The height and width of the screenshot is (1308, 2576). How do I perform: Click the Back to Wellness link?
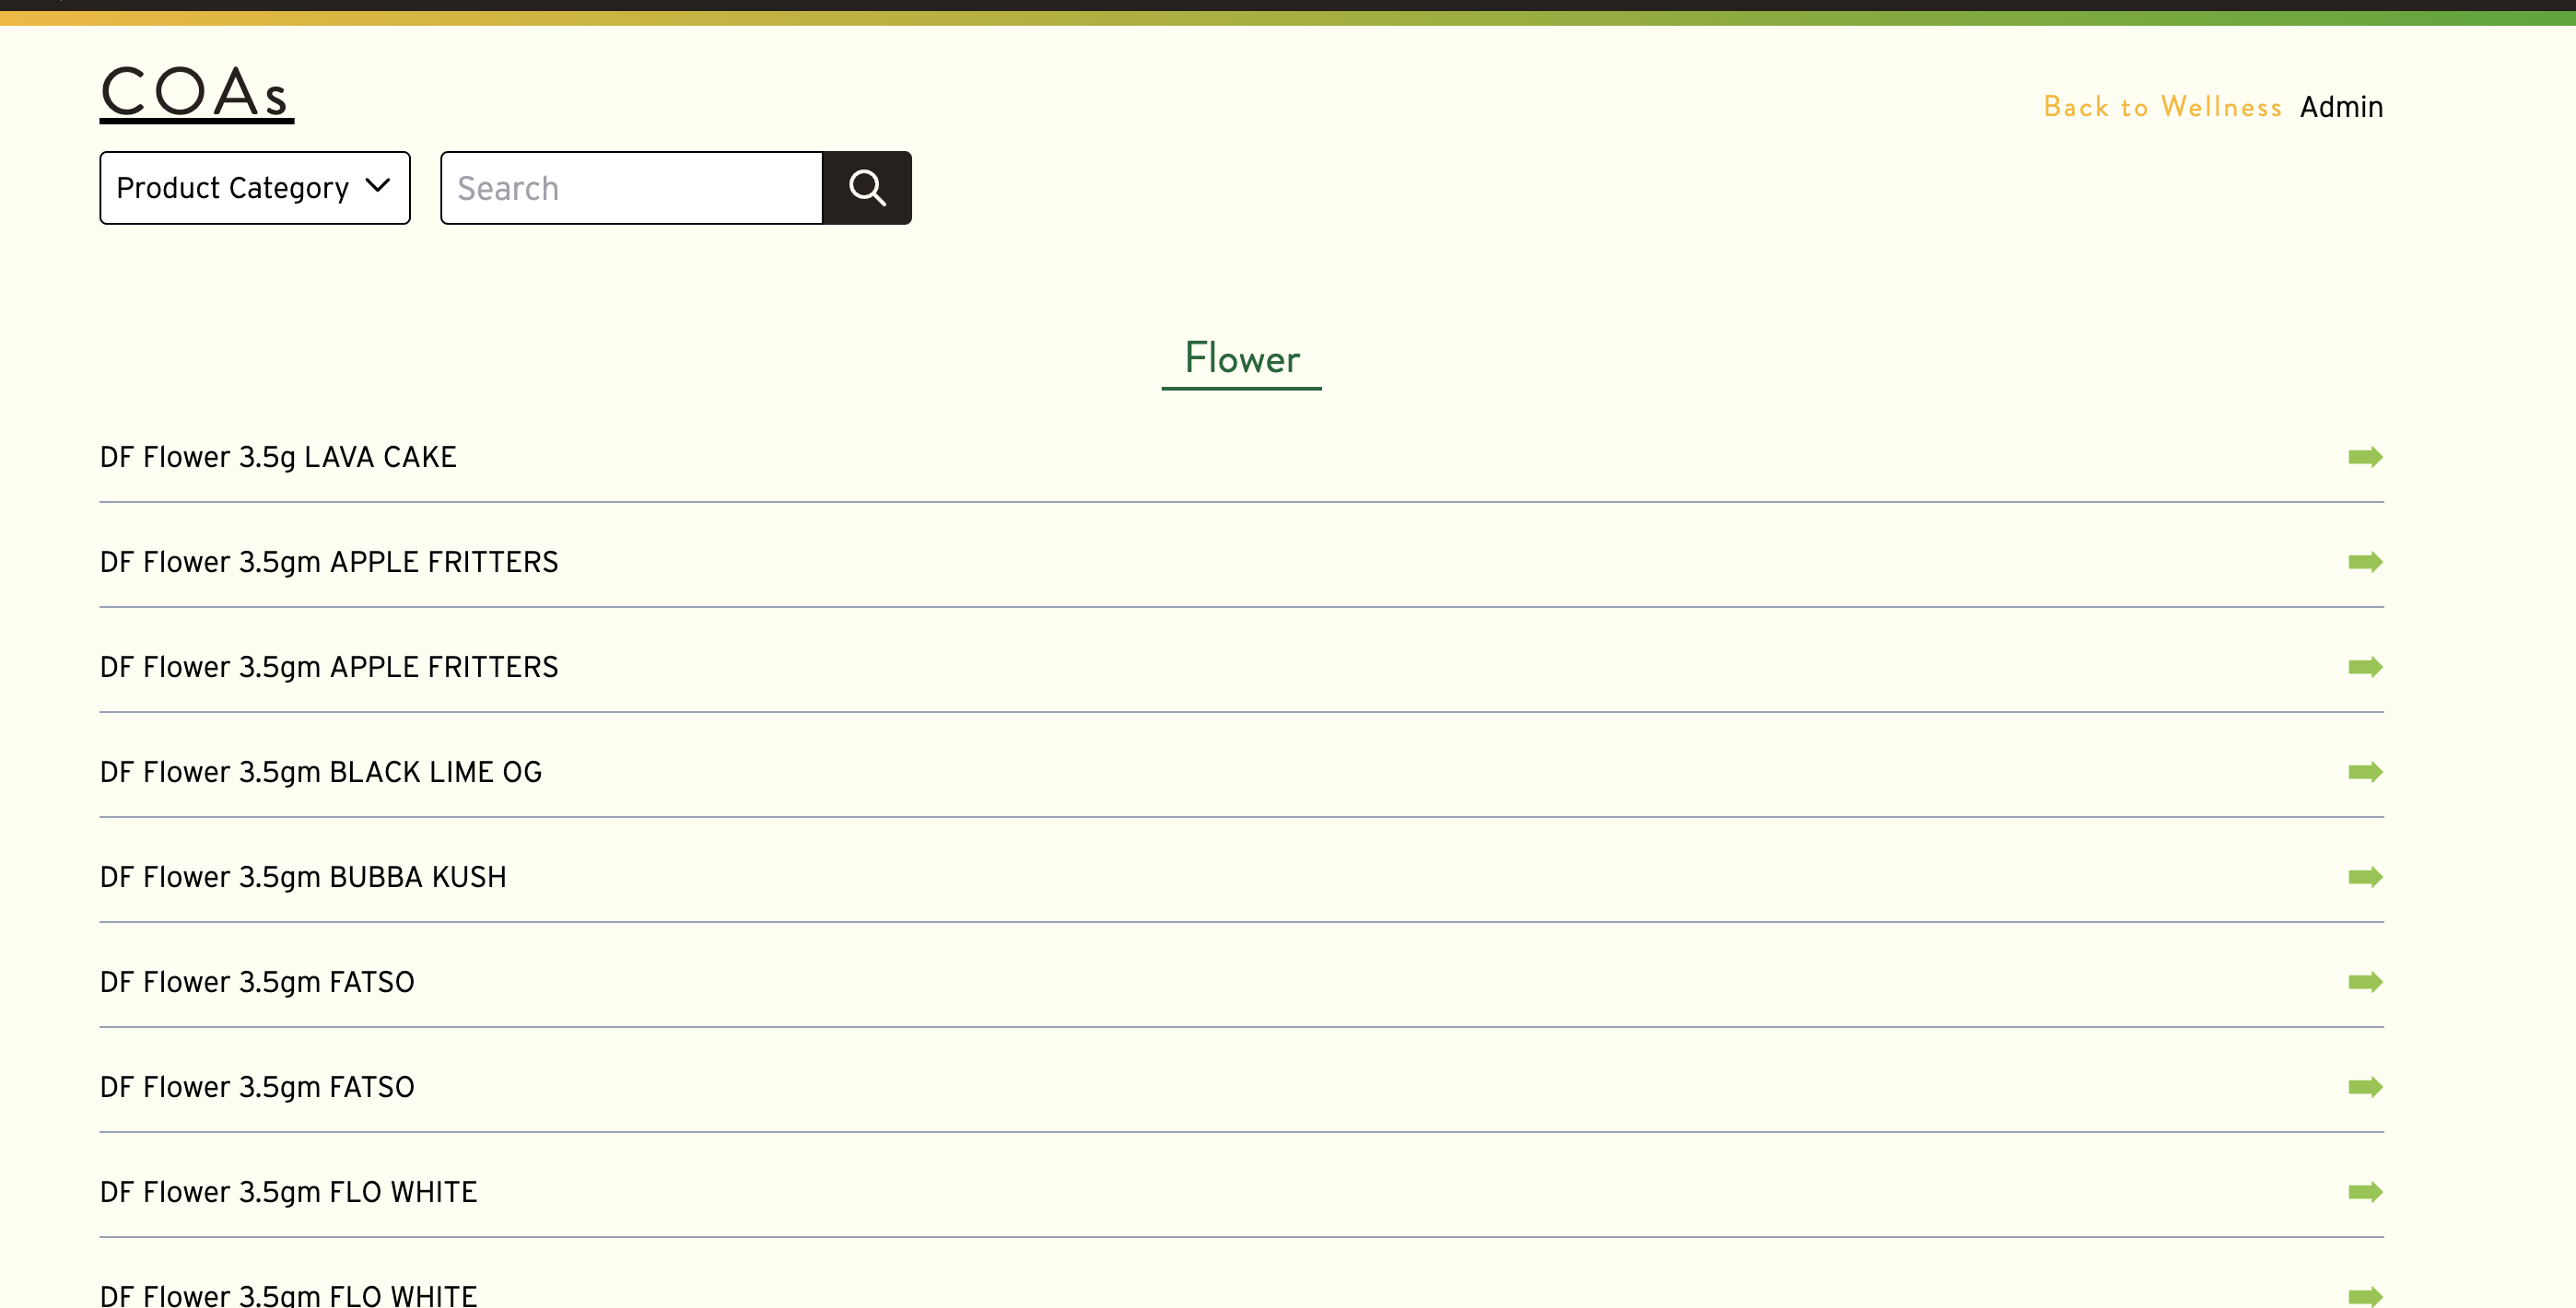coord(2162,105)
